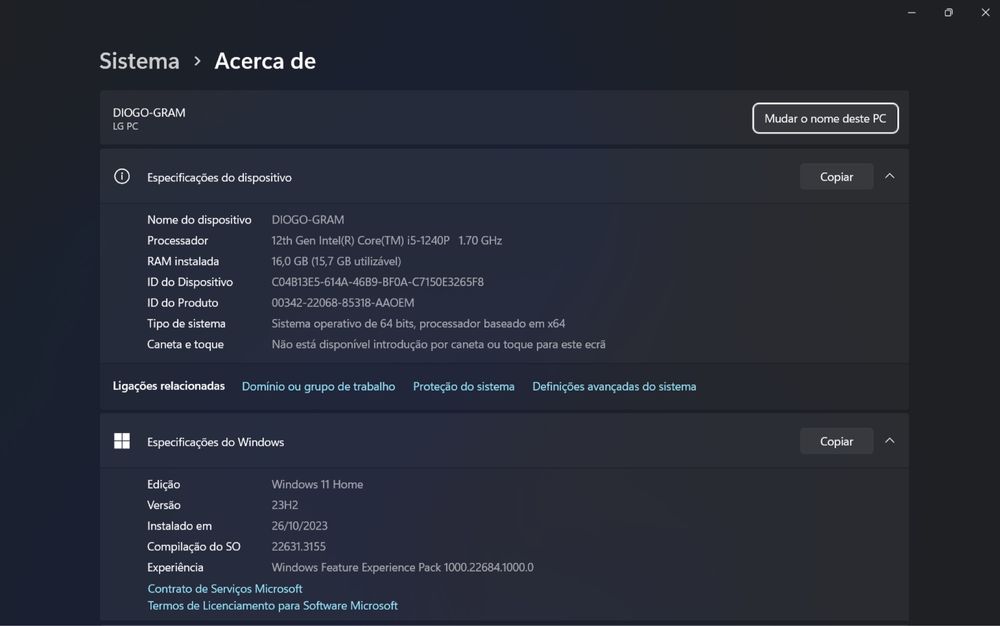Copy the Windows specifications

(836, 441)
